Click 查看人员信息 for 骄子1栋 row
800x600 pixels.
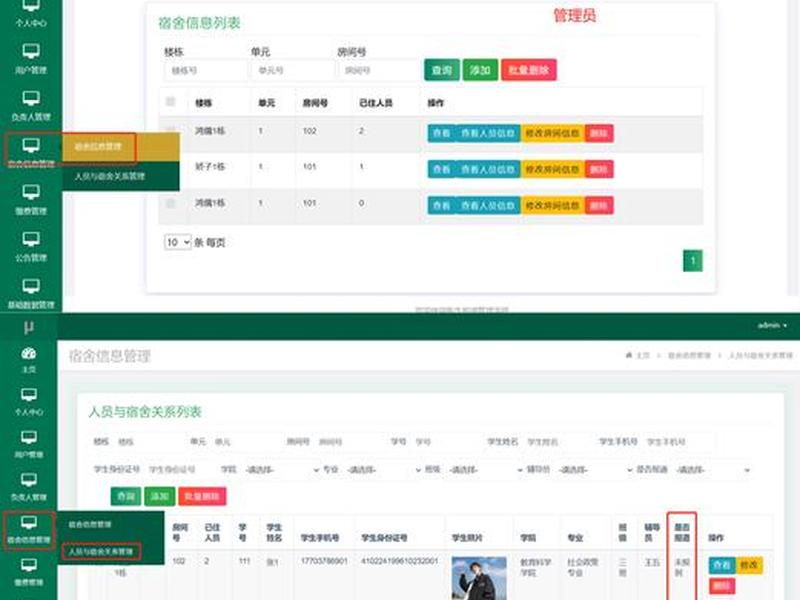point(488,169)
